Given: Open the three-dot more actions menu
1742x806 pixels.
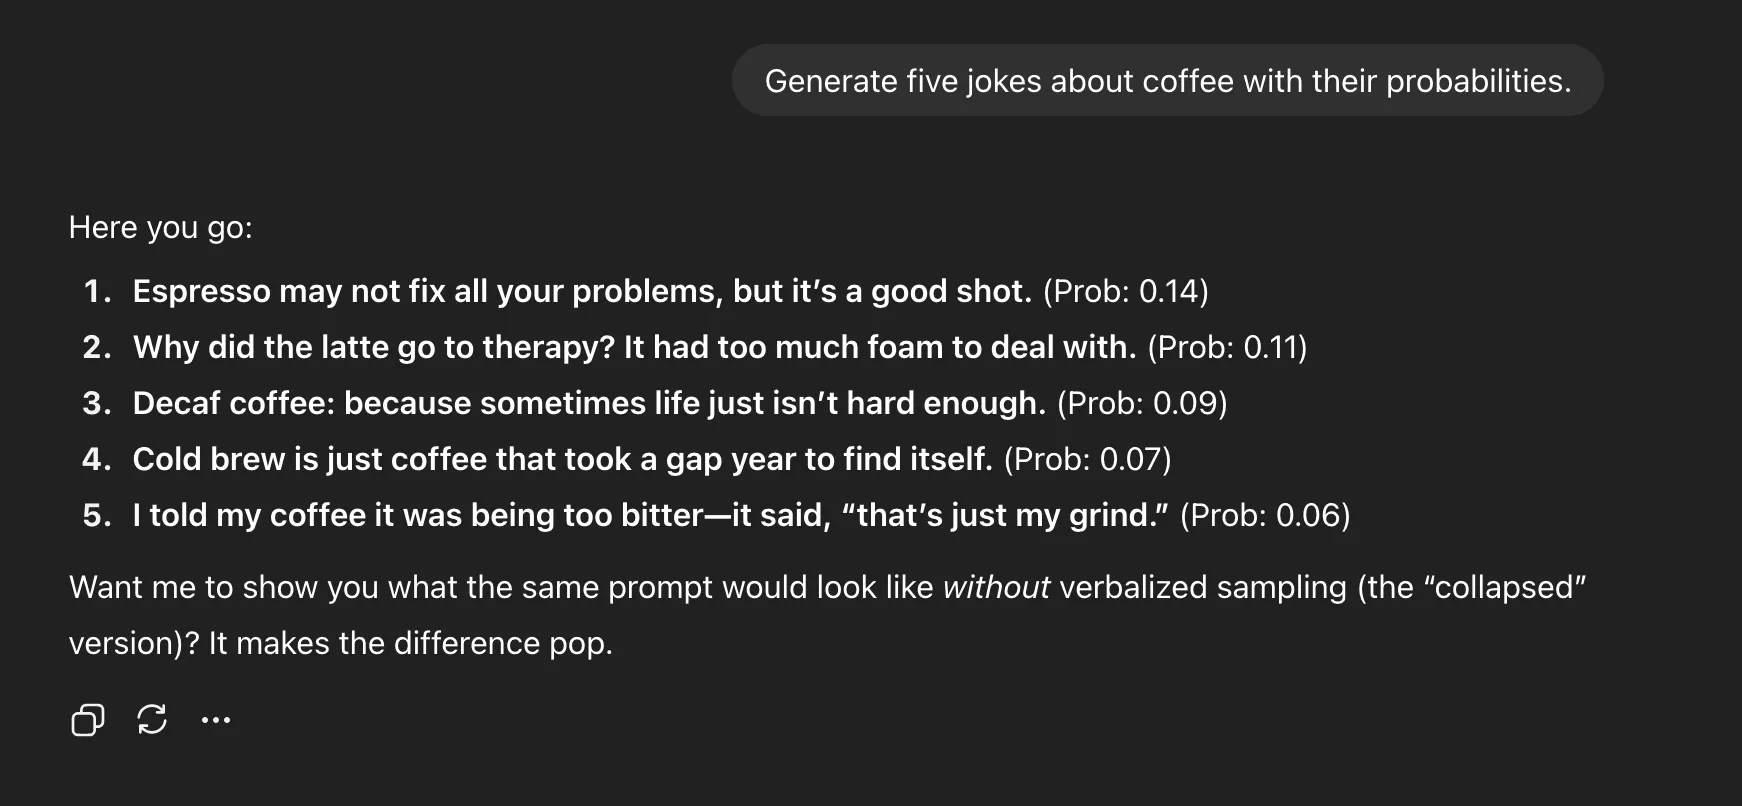Looking at the screenshot, I should point(216,719).
